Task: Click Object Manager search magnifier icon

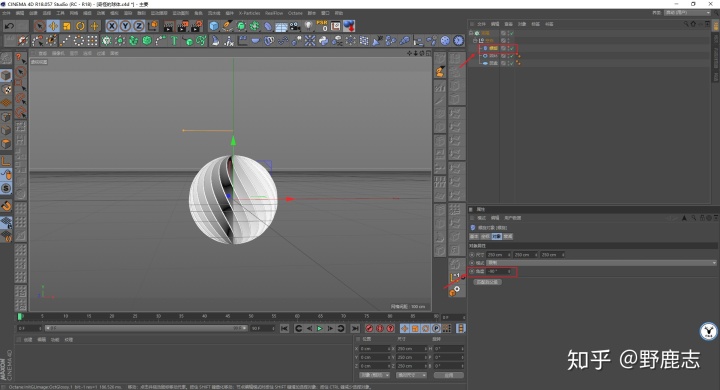Action: click(686, 24)
